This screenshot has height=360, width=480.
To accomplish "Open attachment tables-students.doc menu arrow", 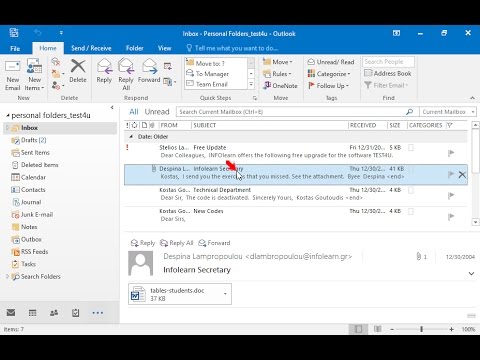I will [225, 294].
